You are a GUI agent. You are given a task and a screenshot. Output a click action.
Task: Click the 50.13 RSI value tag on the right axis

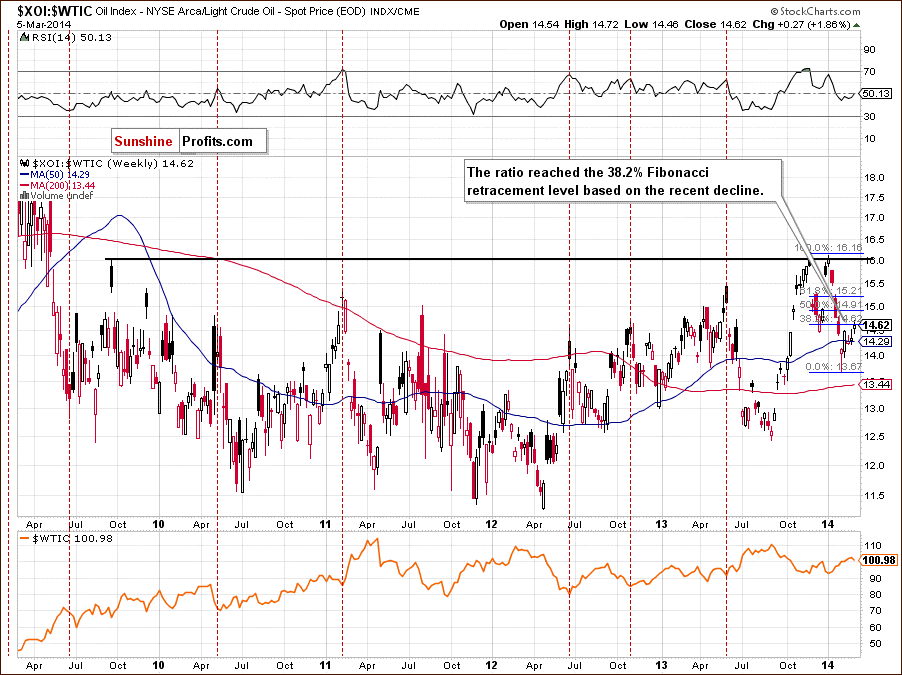point(876,93)
